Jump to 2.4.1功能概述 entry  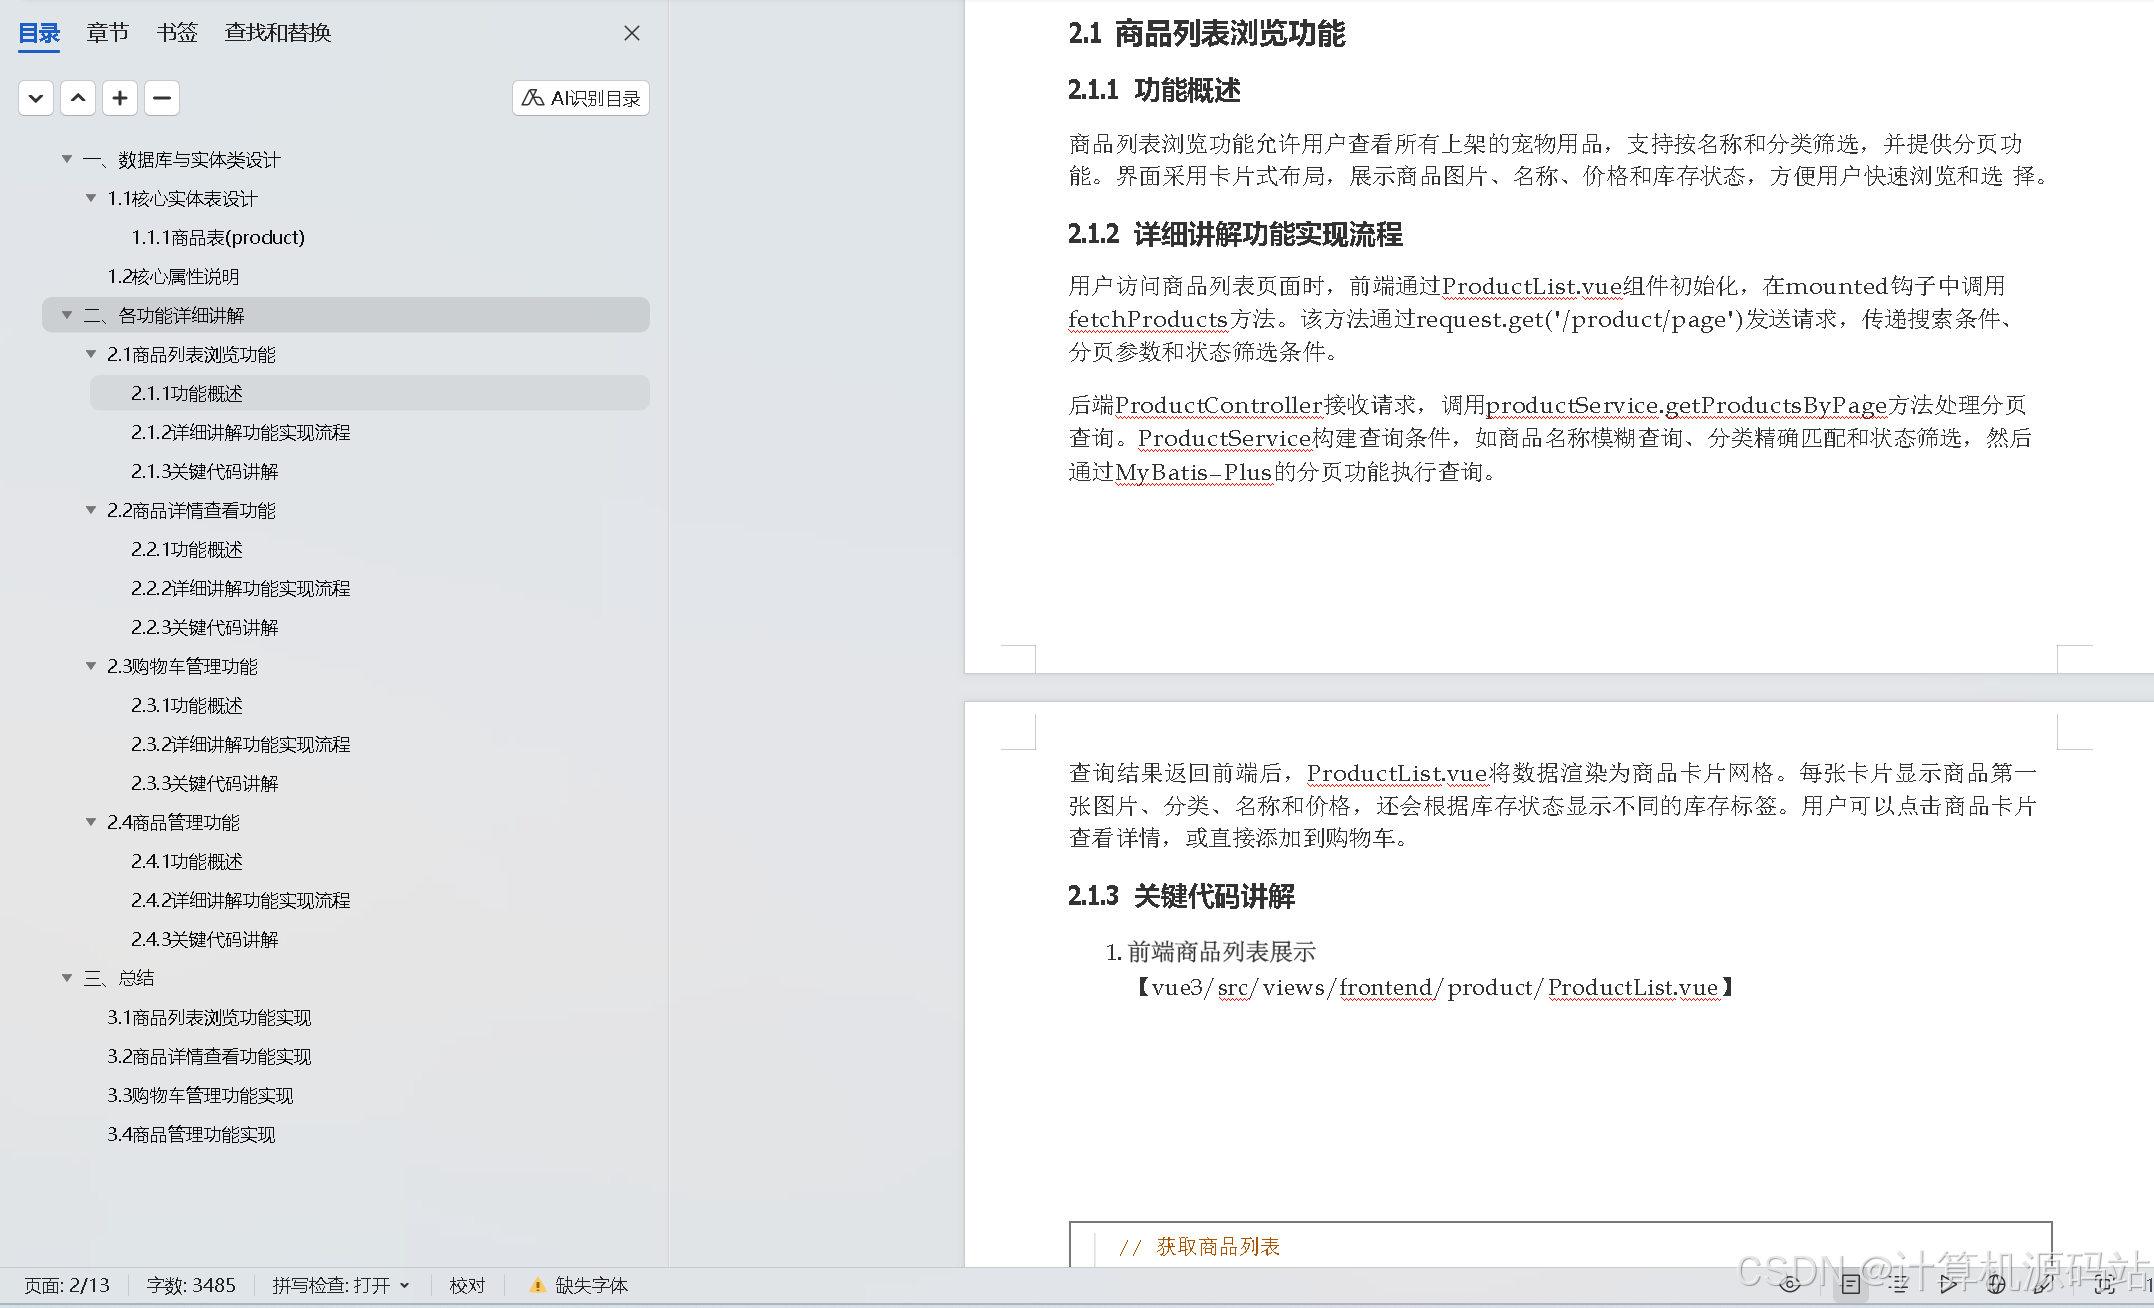[187, 861]
